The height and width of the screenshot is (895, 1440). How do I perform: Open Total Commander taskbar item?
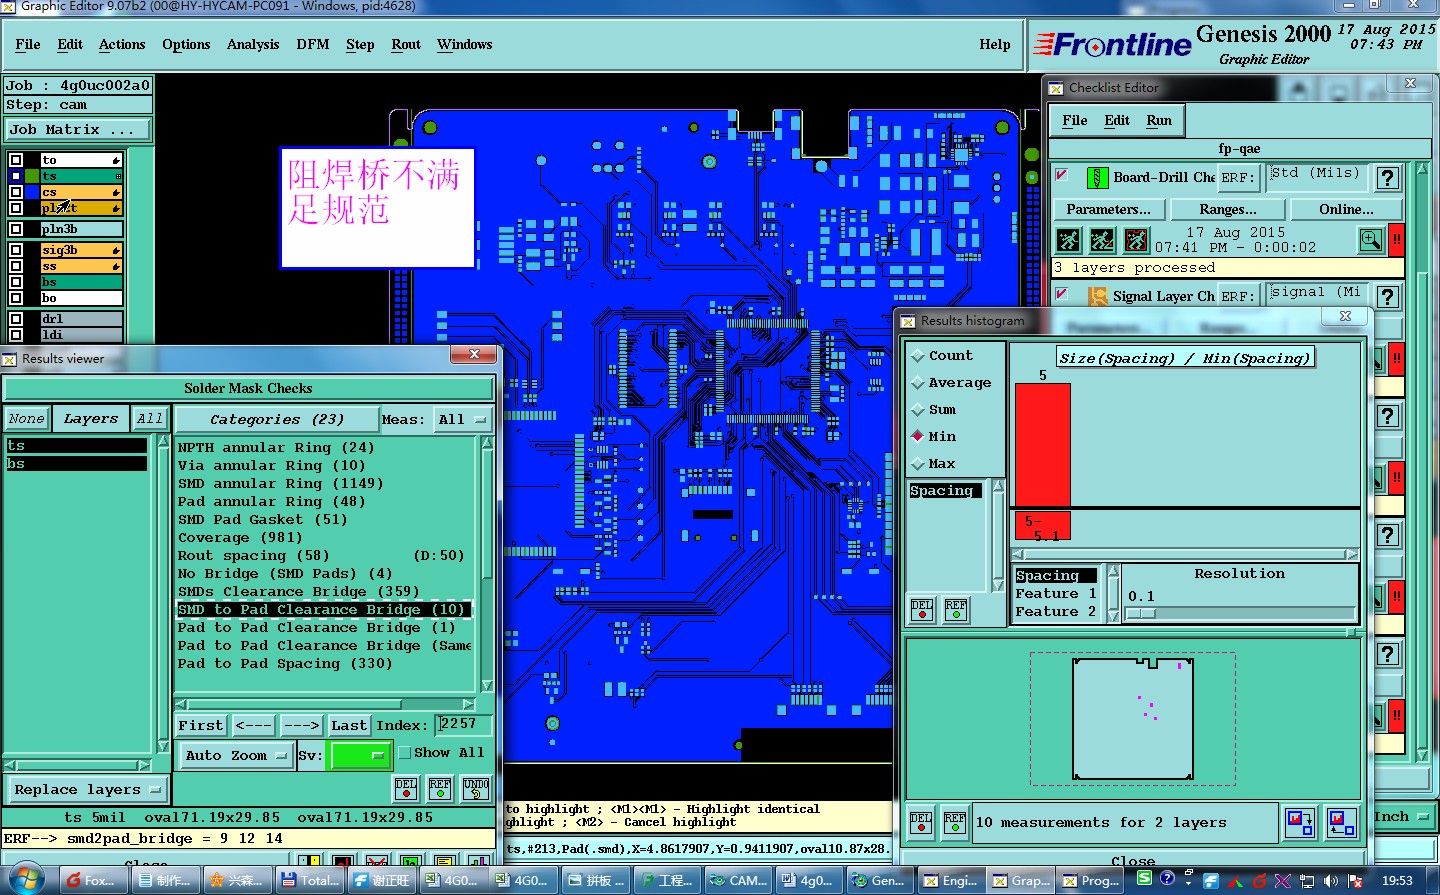coord(311,880)
